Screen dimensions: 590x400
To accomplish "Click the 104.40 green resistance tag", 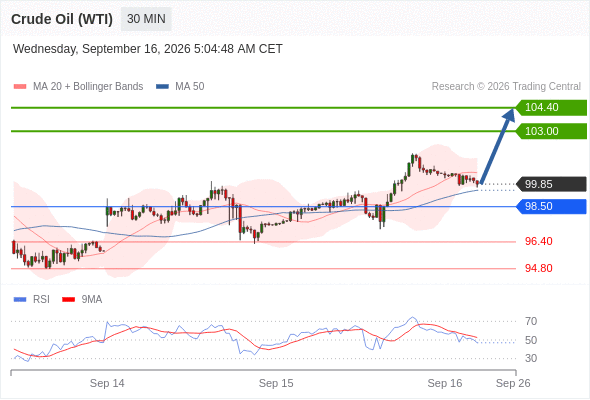I will 551,108.
